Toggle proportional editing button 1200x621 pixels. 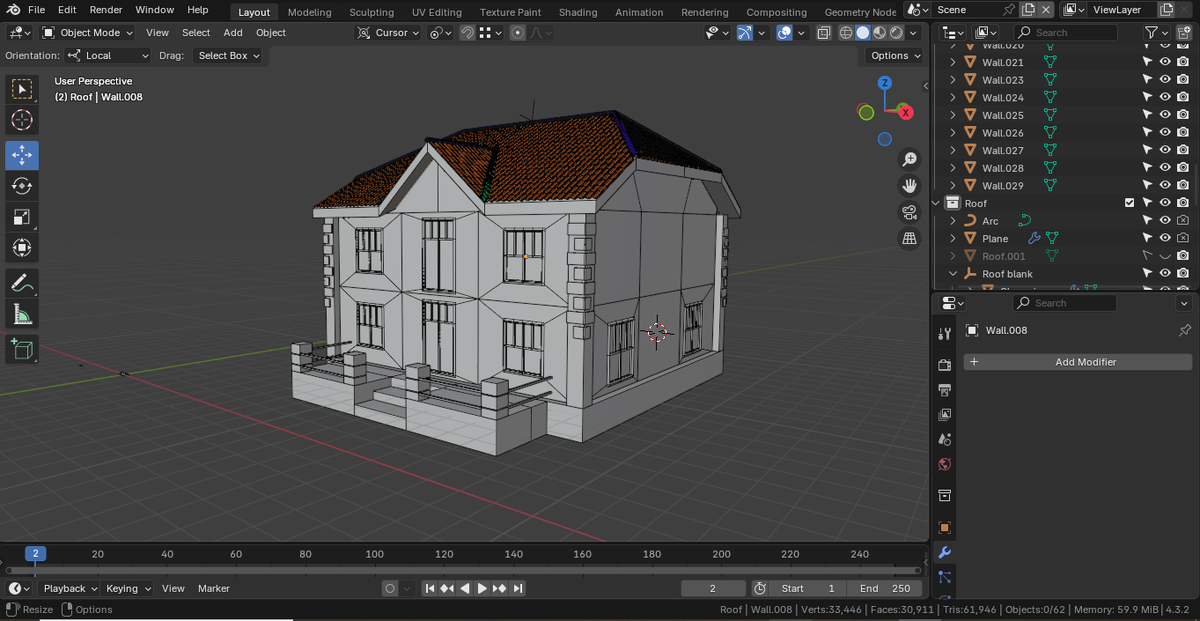click(x=517, y=33)
